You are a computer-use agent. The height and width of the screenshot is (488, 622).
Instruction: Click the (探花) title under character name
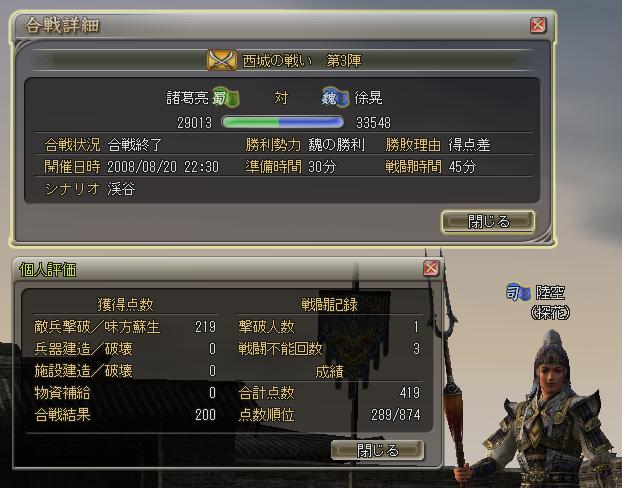(550, 313)
